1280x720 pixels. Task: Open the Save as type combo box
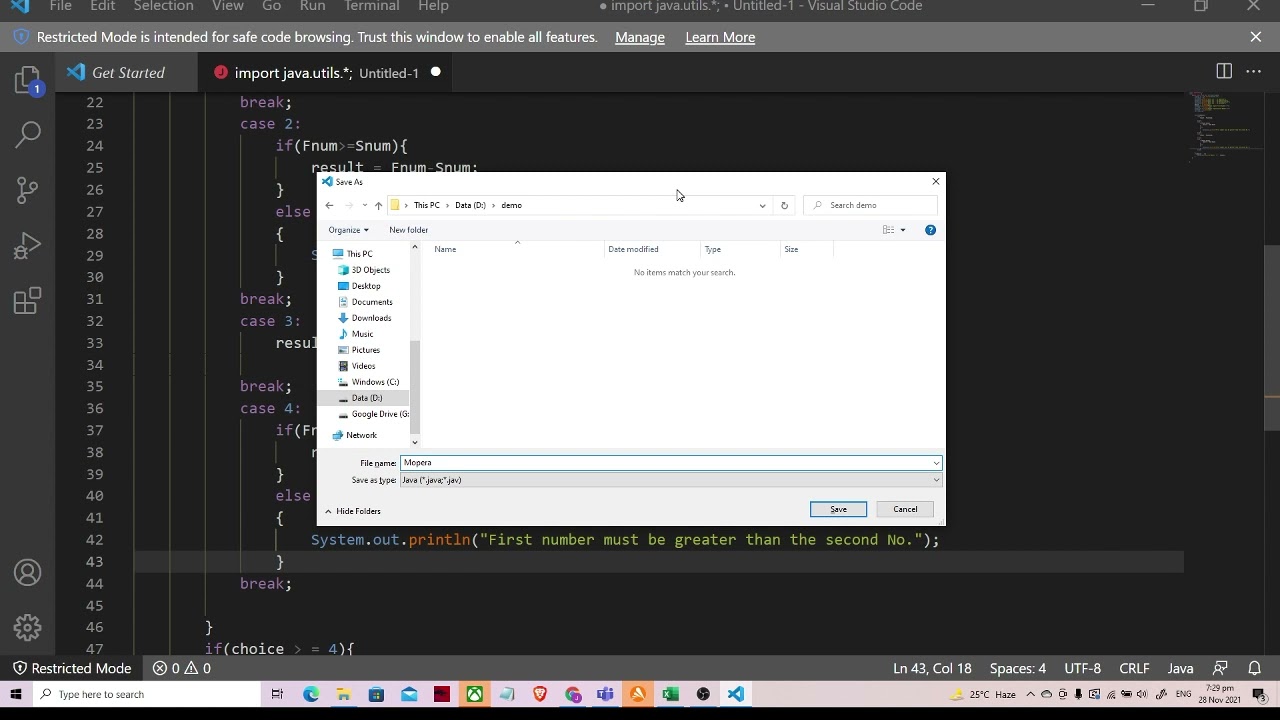click(x=670, y=480)
